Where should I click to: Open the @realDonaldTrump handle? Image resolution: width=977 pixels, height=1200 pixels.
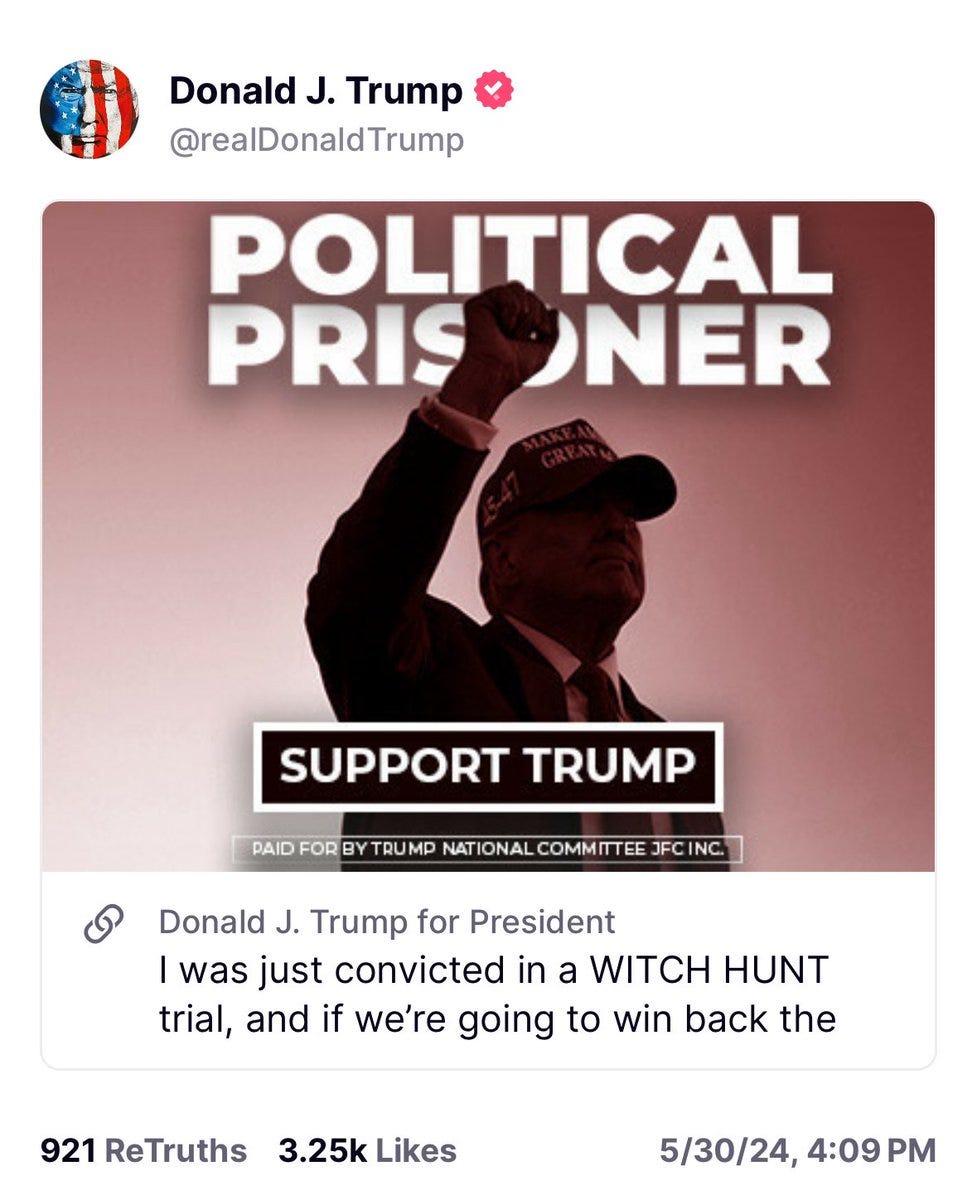click(x=316, y=140)
